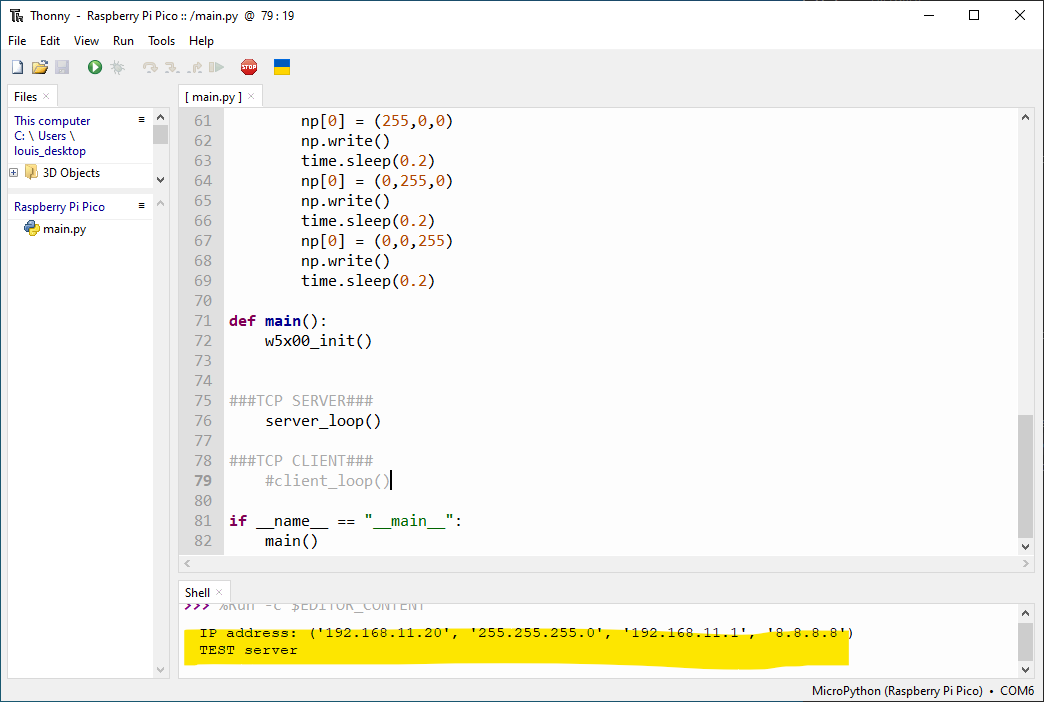Screen dimensions: 1044x702
Task: Click editor scroll up arrow
Action: click(1025, 117)
